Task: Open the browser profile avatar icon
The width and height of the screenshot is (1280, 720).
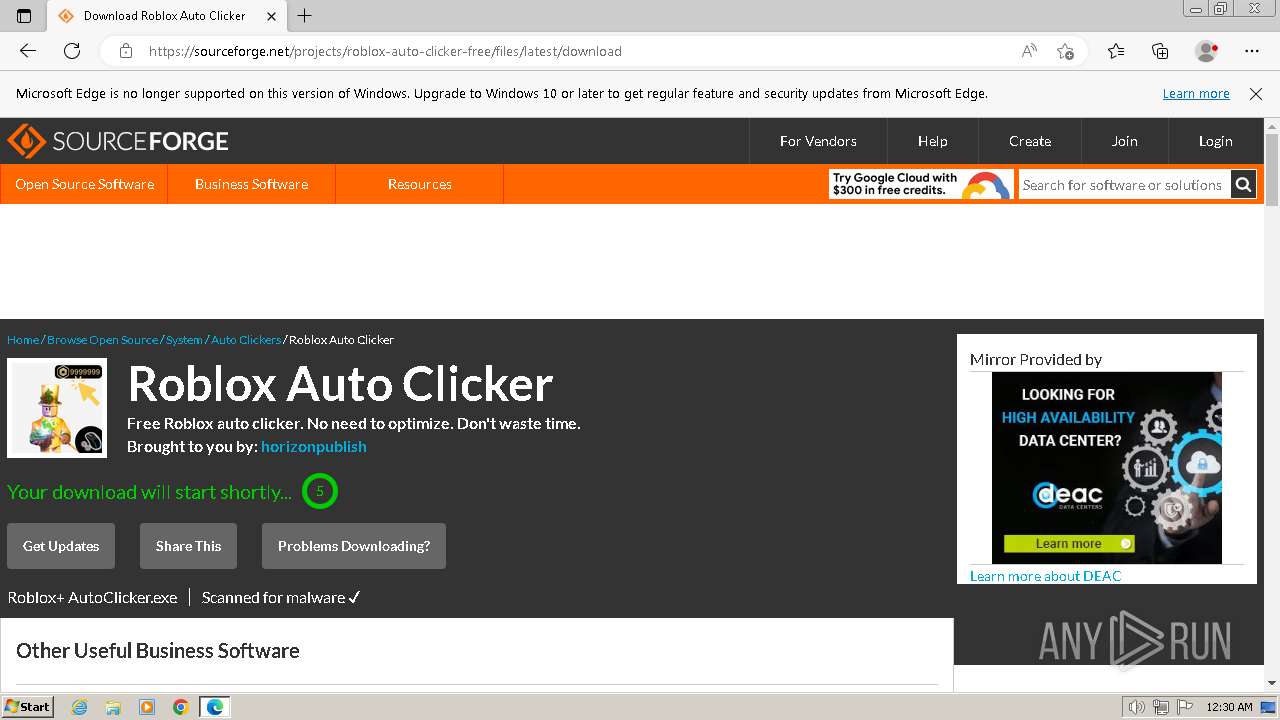Action: (x=1207, y=51)
